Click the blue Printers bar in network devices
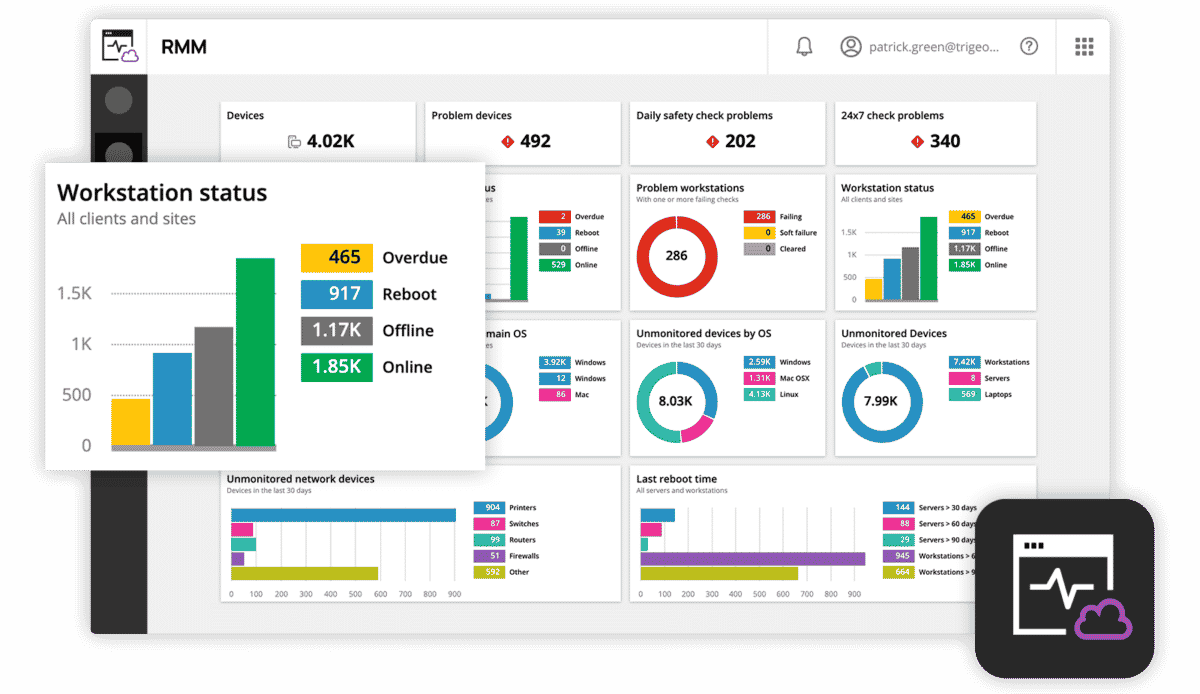1200x694 pixels. tap(343, 515)
